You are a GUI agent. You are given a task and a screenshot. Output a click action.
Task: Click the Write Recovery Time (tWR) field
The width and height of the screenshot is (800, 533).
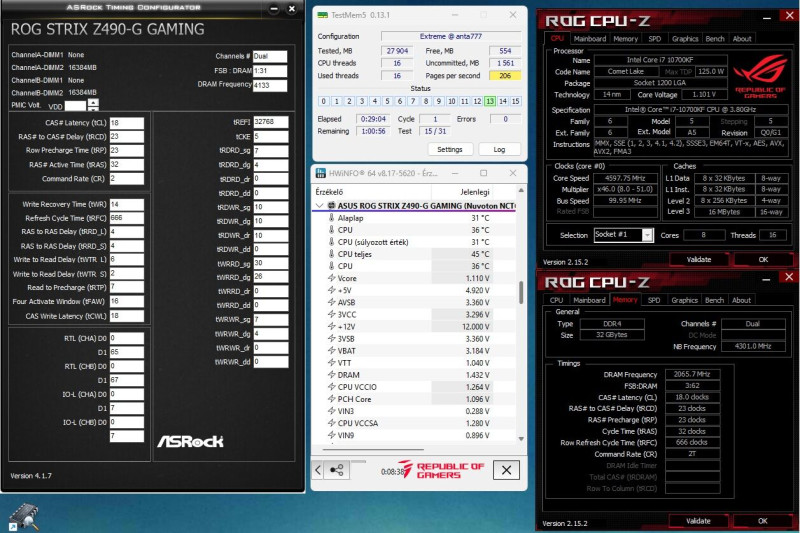click(127, 204)
